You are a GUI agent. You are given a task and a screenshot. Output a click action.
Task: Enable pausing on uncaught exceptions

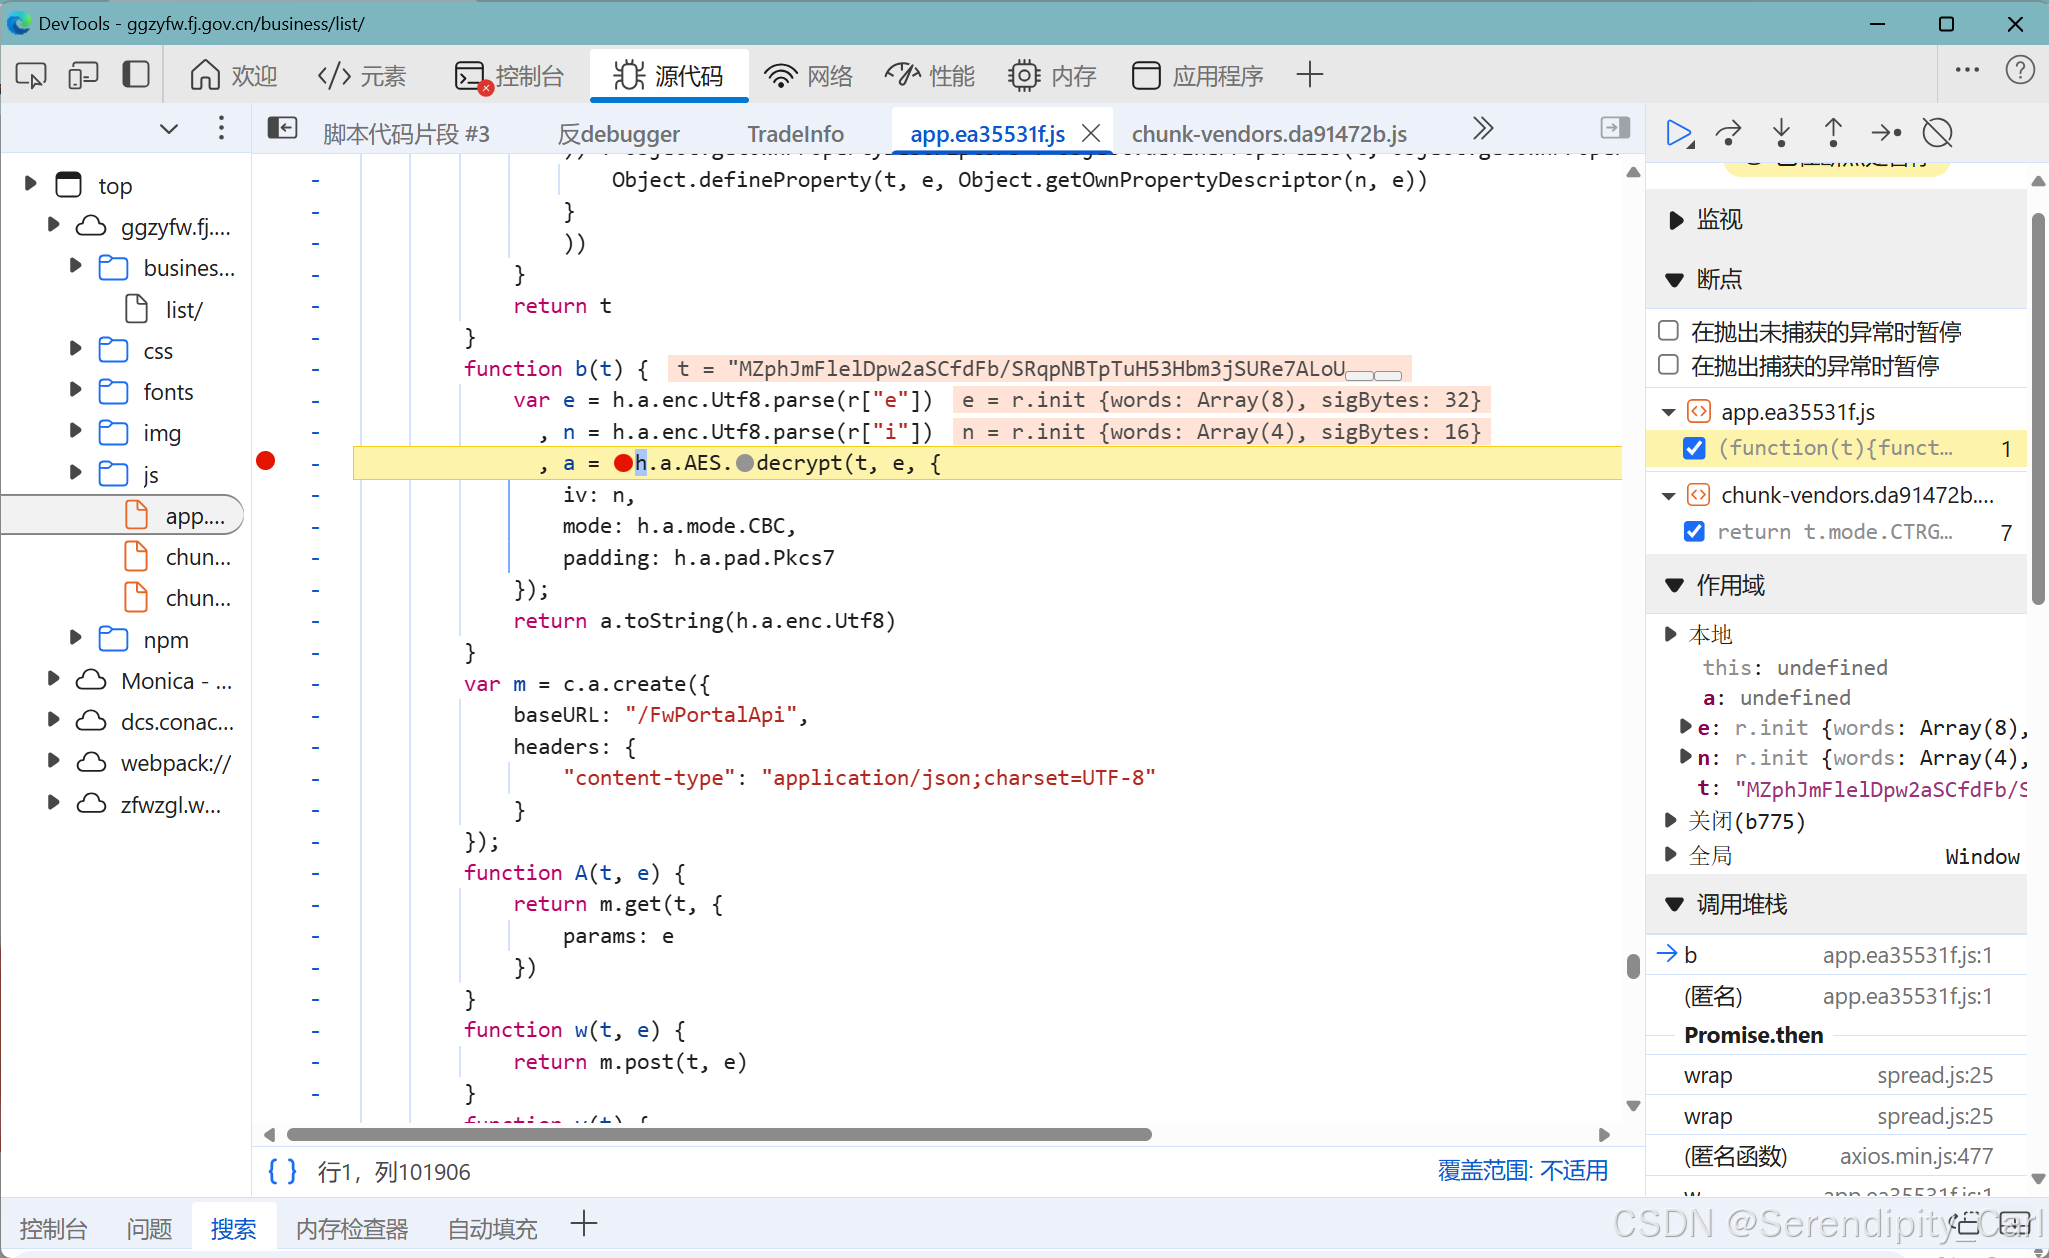[x=1668, y=330]
